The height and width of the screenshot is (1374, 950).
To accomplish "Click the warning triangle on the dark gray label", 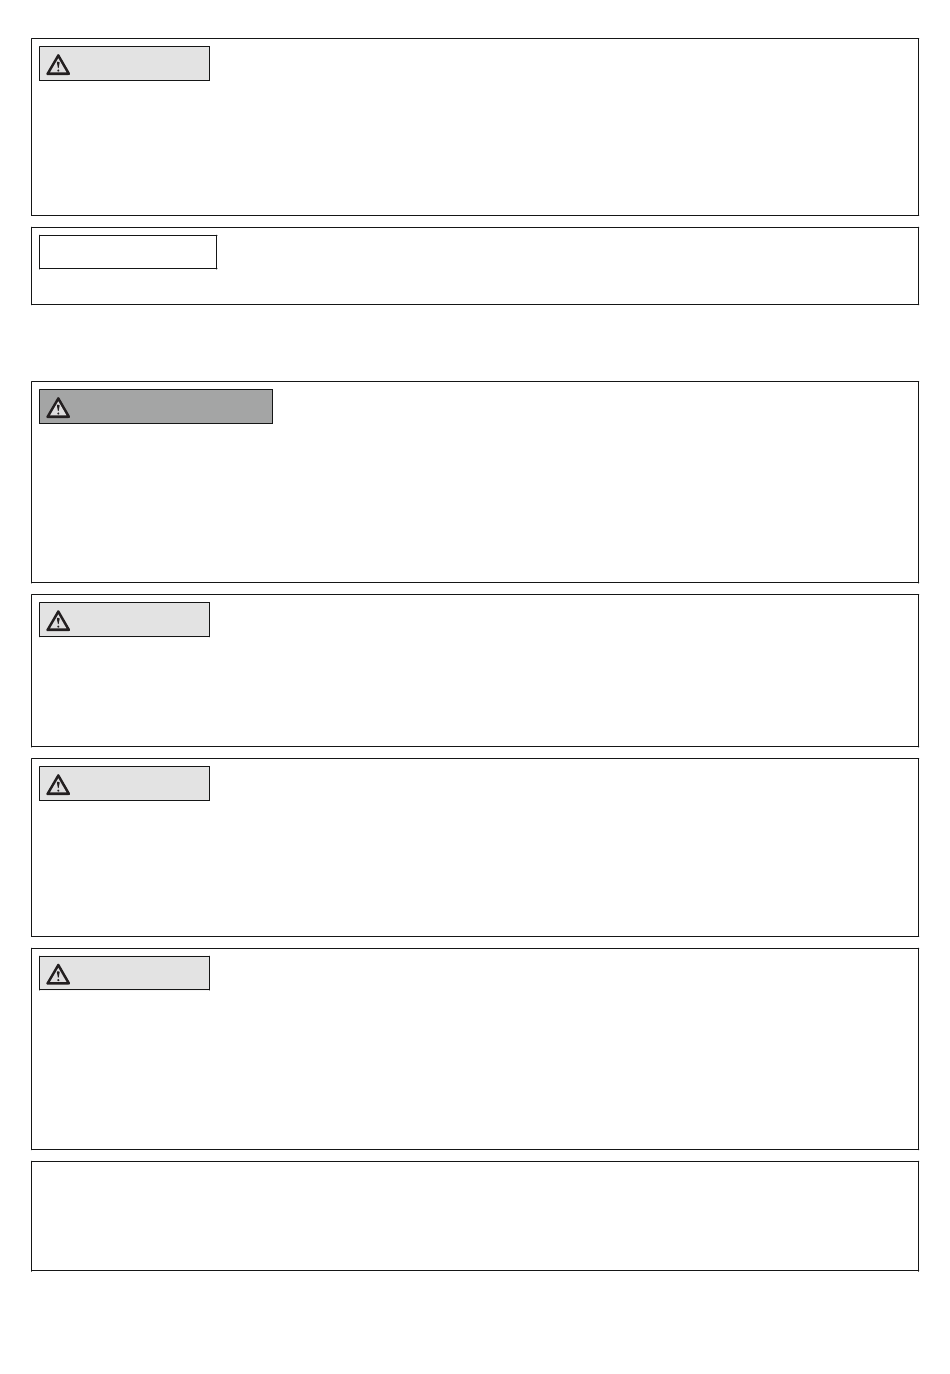I will click(x=58, y=408).
